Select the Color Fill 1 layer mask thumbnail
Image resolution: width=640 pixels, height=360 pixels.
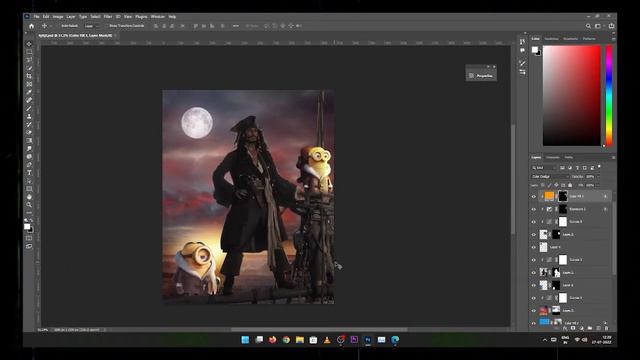click(x=563, y=197)
